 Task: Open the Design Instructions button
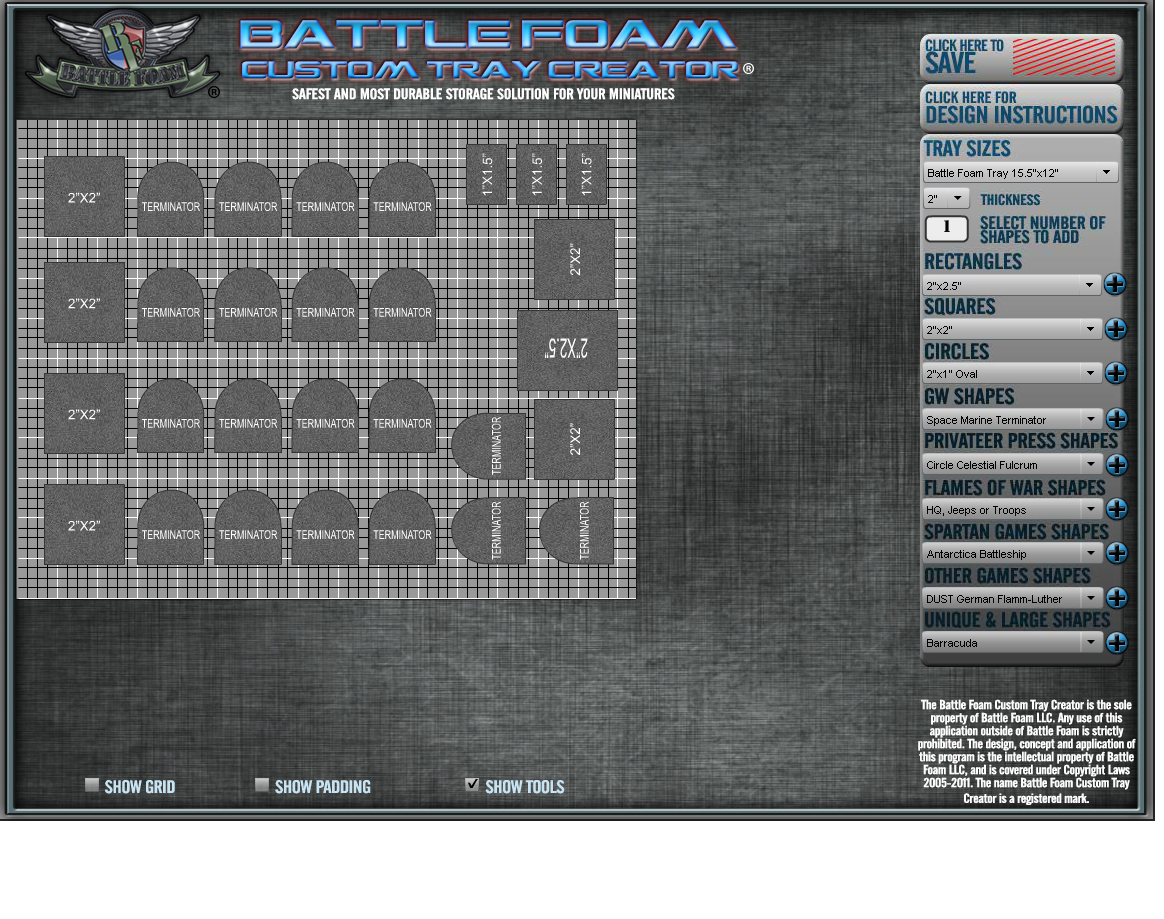pyautogui.click(x=1020, y=107)
